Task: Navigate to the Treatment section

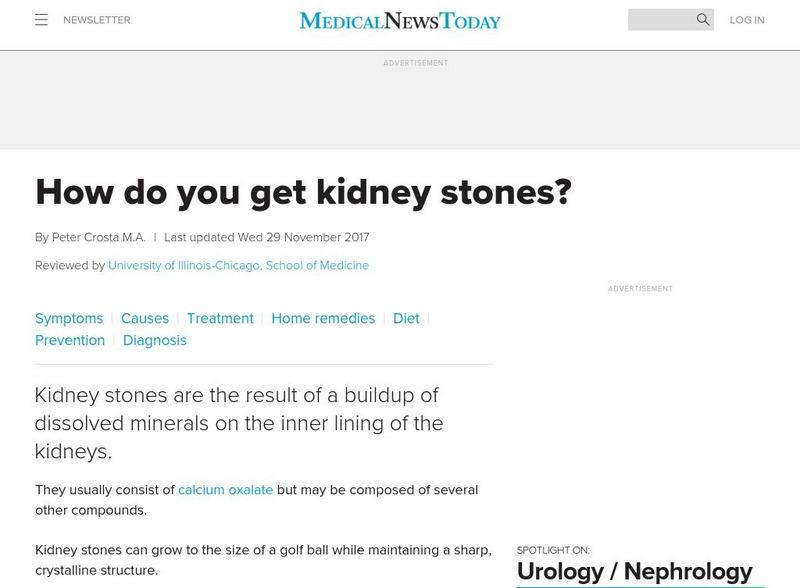Action: [221, 318]
